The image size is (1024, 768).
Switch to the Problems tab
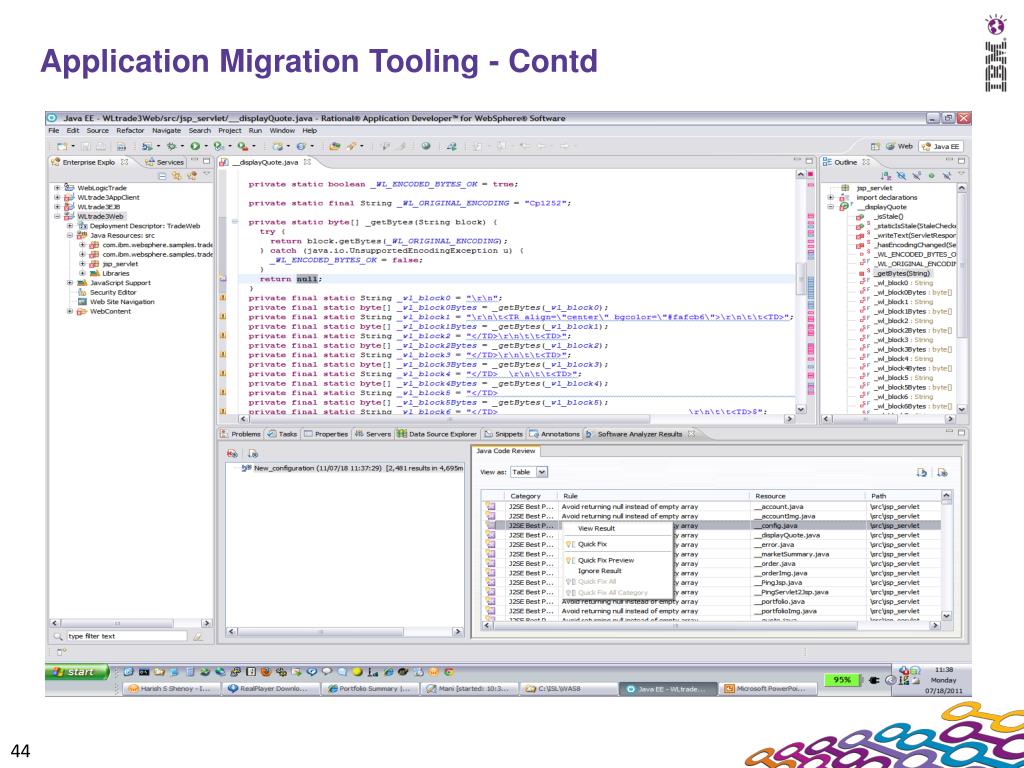241,434
